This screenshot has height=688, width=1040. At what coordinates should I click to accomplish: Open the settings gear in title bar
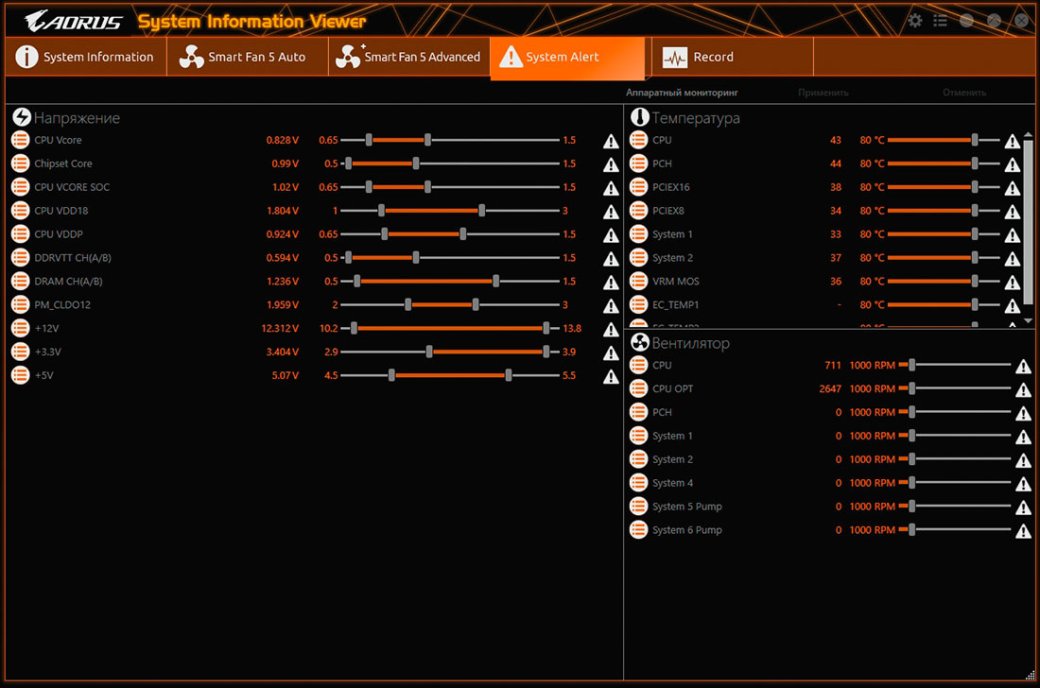(915, 21)
